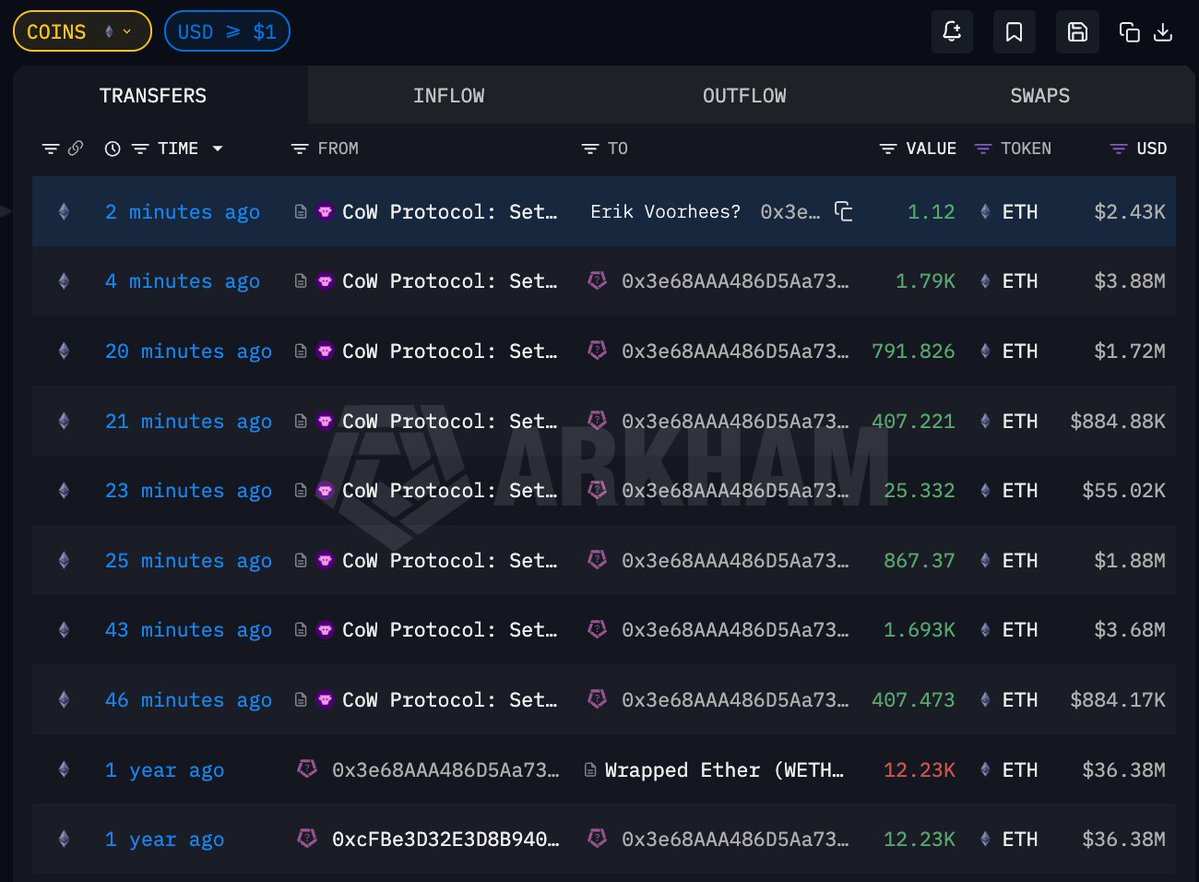This screenshot has width=1199, height=882.
Task: Copy the Erik Voorhees address
Action: [844, 212]
